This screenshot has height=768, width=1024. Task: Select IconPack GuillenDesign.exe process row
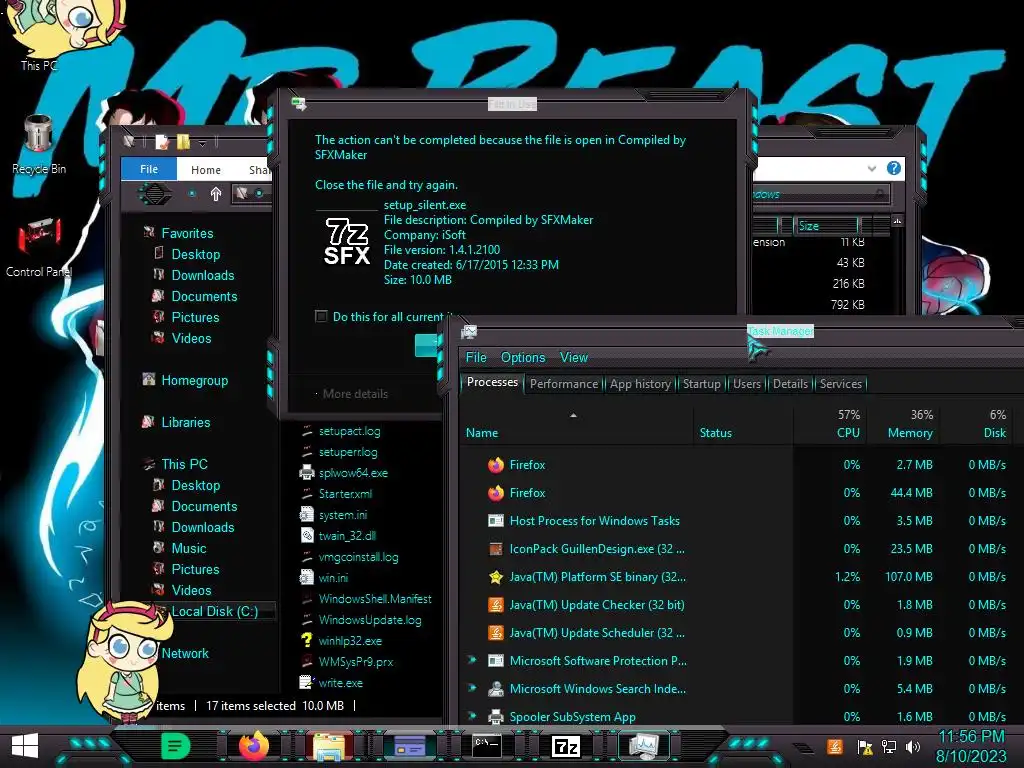pos(738,549)
